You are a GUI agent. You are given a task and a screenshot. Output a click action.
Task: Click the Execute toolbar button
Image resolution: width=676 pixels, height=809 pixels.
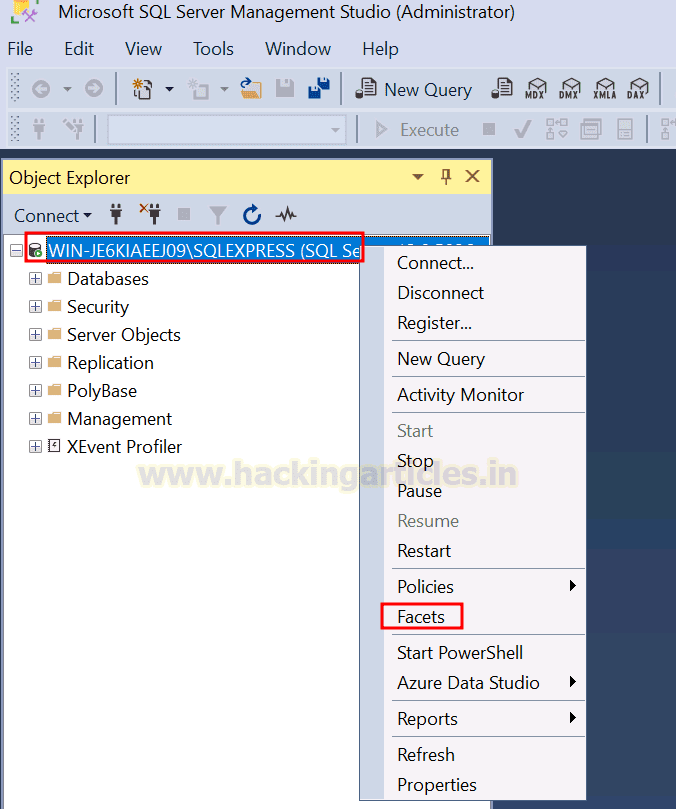point(417,130)
